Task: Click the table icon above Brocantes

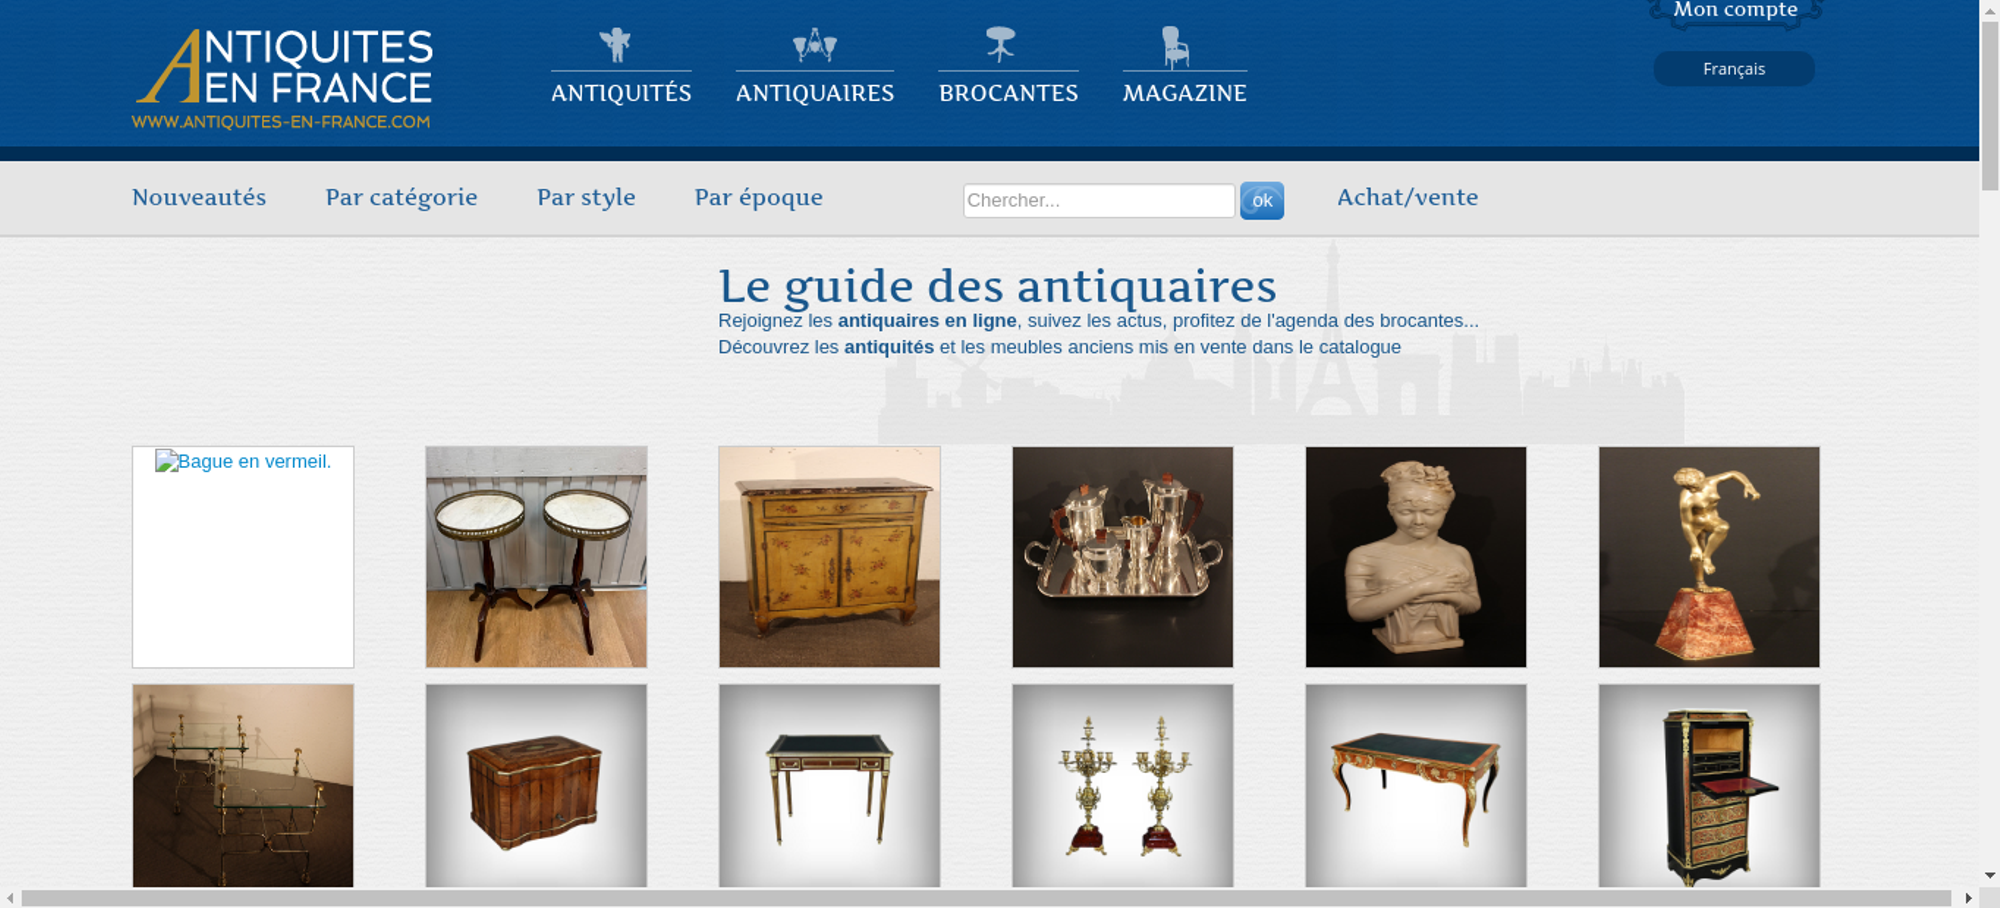Action: 1000,45
